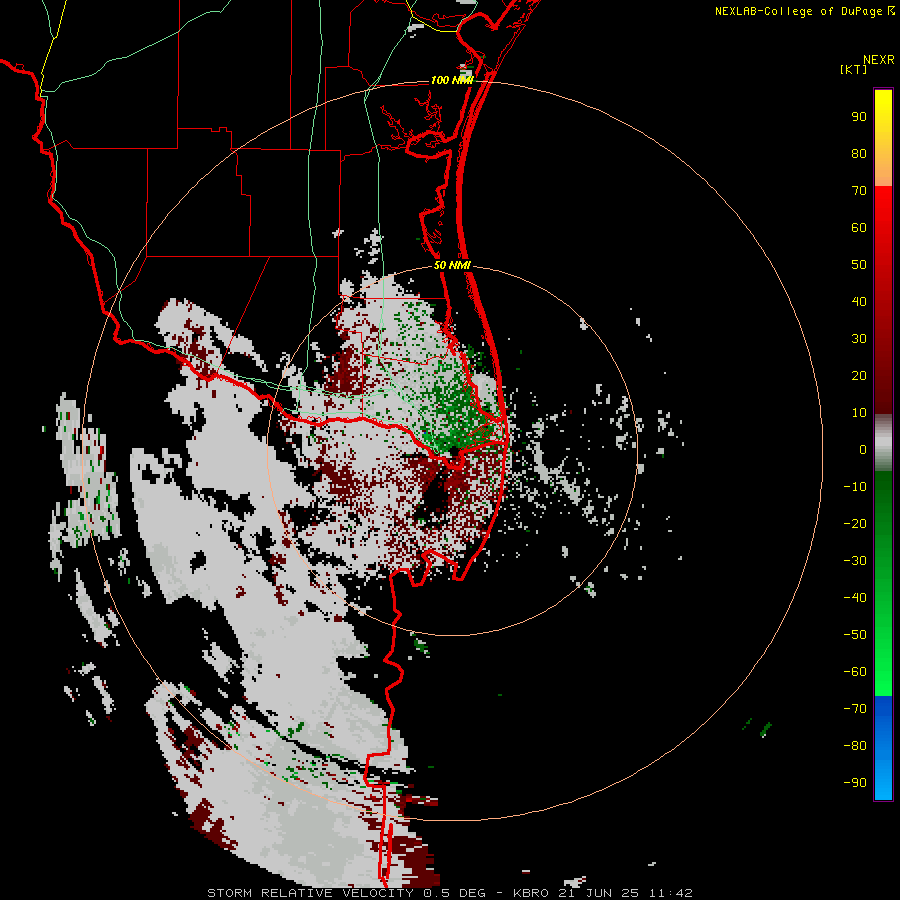Viewport: 900px width, 900px height.
Task: Click the -20 value on velocity scale
Action: point(855,524)
